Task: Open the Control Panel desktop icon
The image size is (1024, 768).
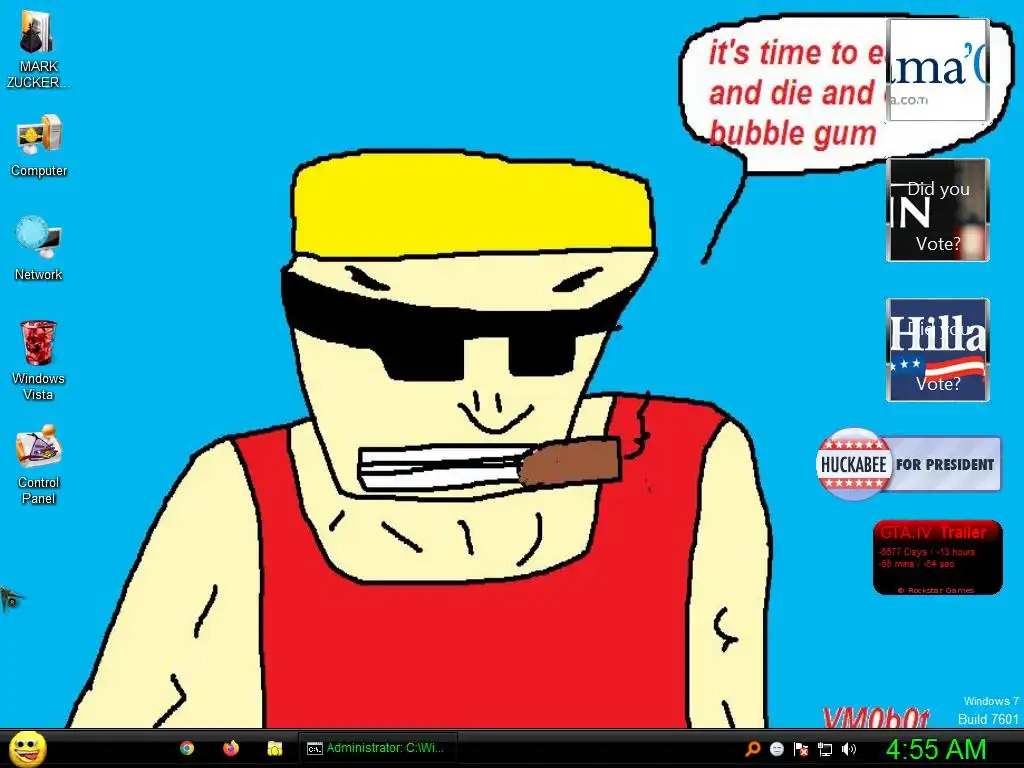Action: tap(39, 464)
